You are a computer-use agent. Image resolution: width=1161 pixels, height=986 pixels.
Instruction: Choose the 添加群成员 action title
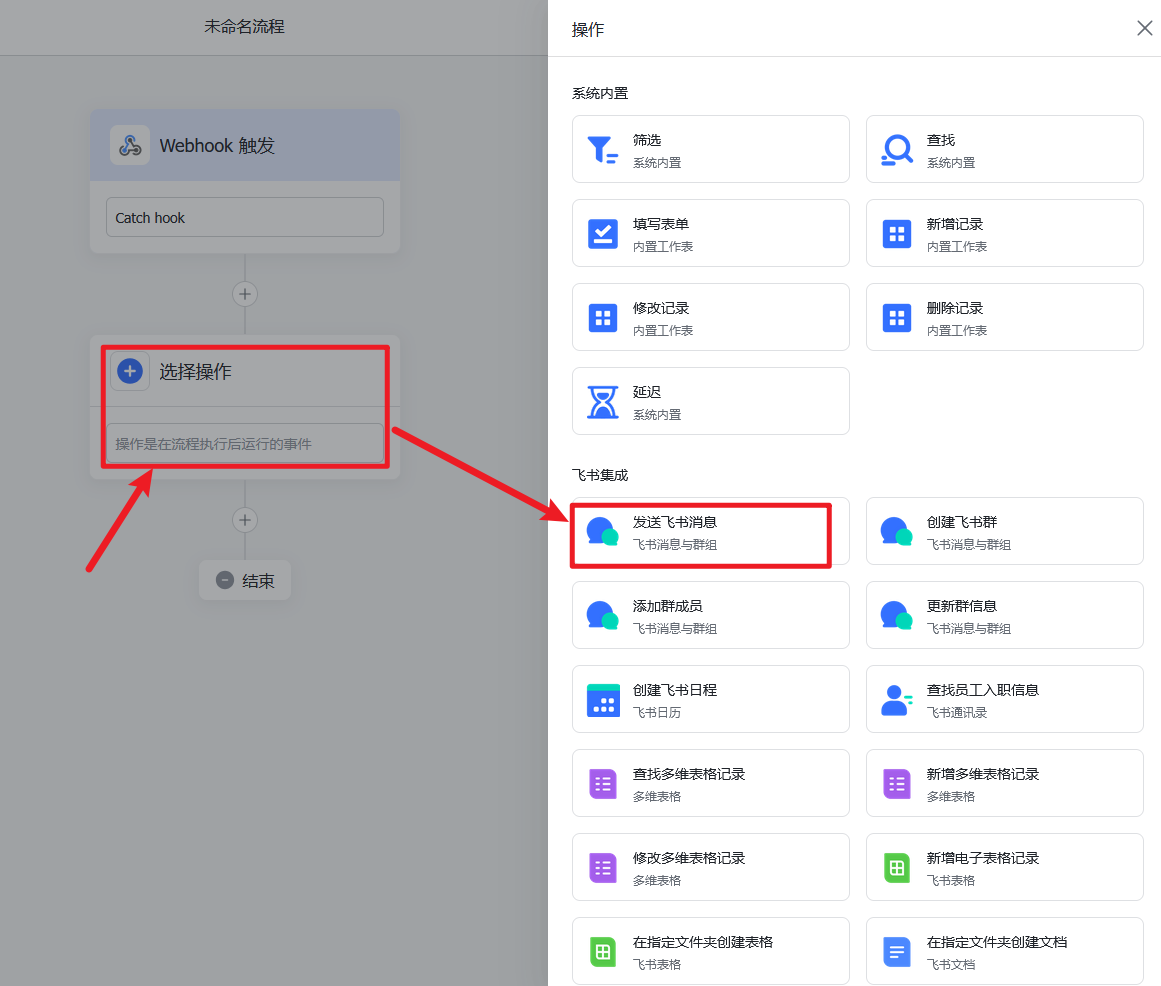[667, 606]
